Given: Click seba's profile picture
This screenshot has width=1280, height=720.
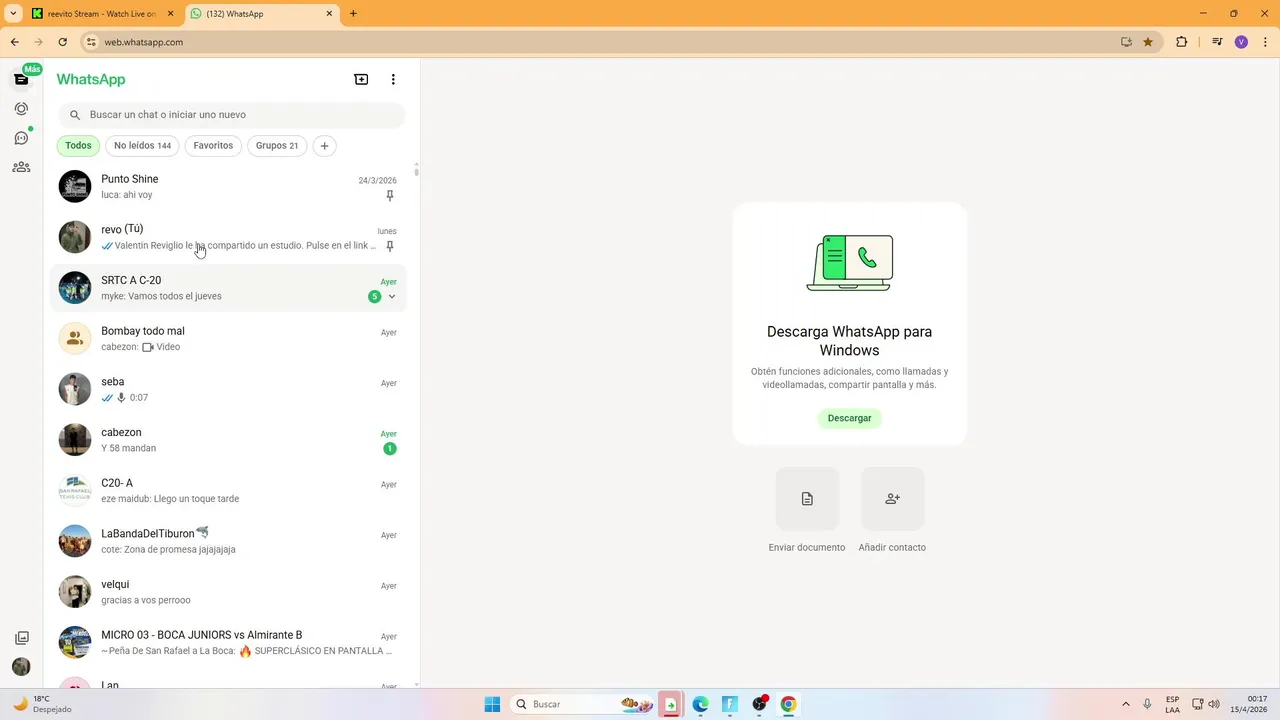Looking at the screenshot, I should 75,389.
